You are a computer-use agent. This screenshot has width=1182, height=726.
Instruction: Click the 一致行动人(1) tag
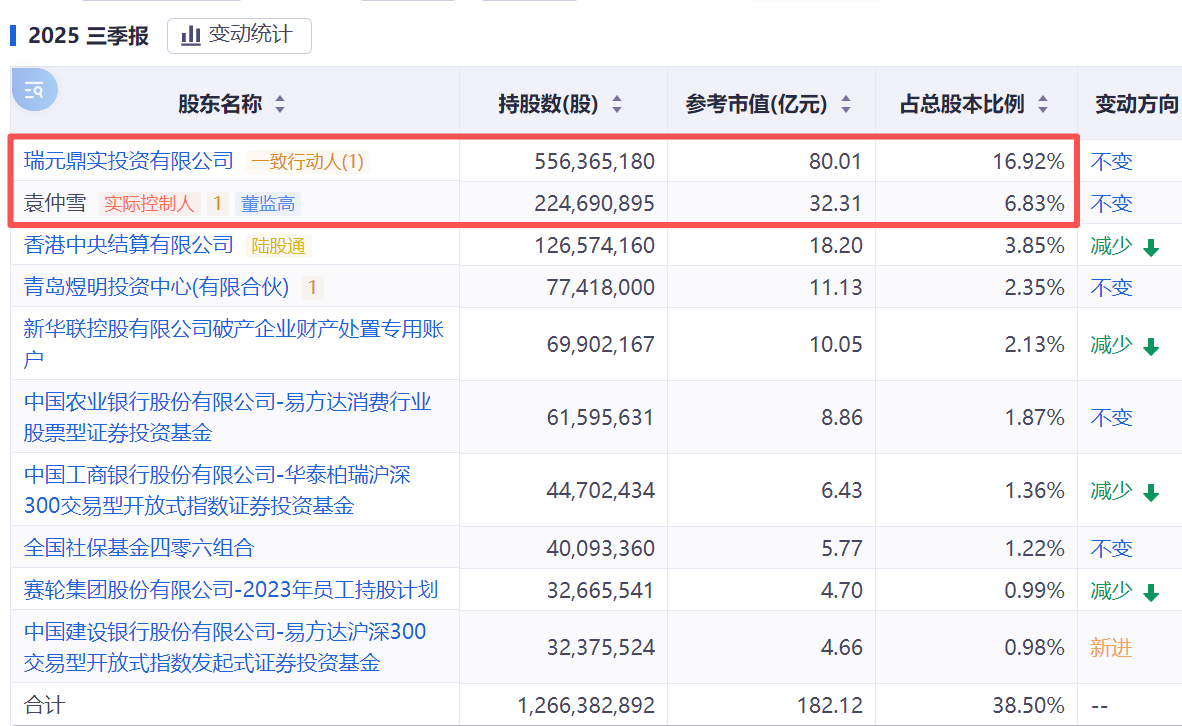pyautogui.click(x=307, y=161)
